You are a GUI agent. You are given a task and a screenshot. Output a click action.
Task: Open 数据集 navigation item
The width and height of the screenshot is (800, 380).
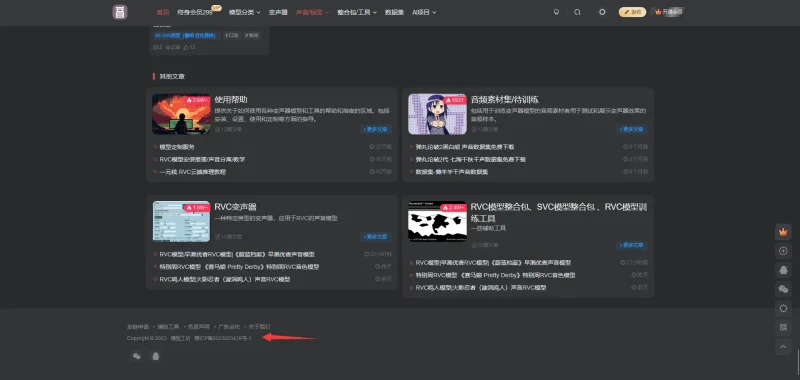click(394, 12)
